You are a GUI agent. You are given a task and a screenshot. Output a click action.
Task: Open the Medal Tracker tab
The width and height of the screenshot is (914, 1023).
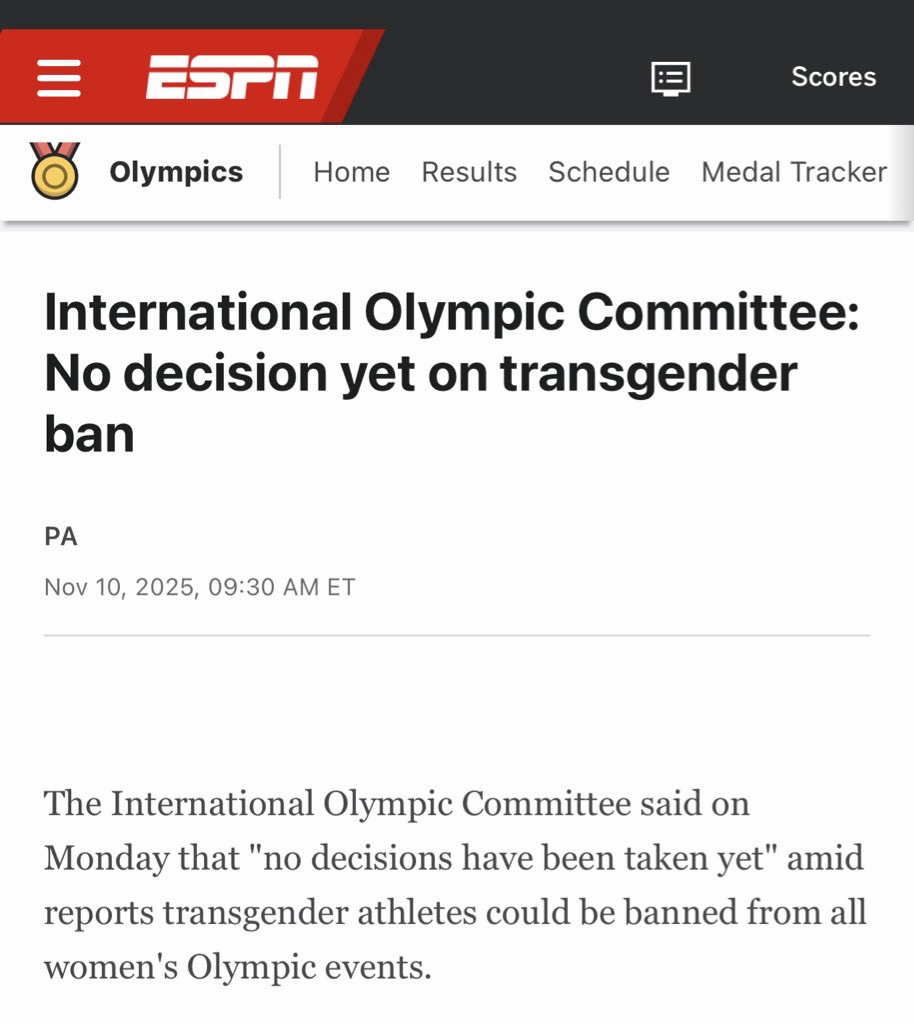[794, 172]
